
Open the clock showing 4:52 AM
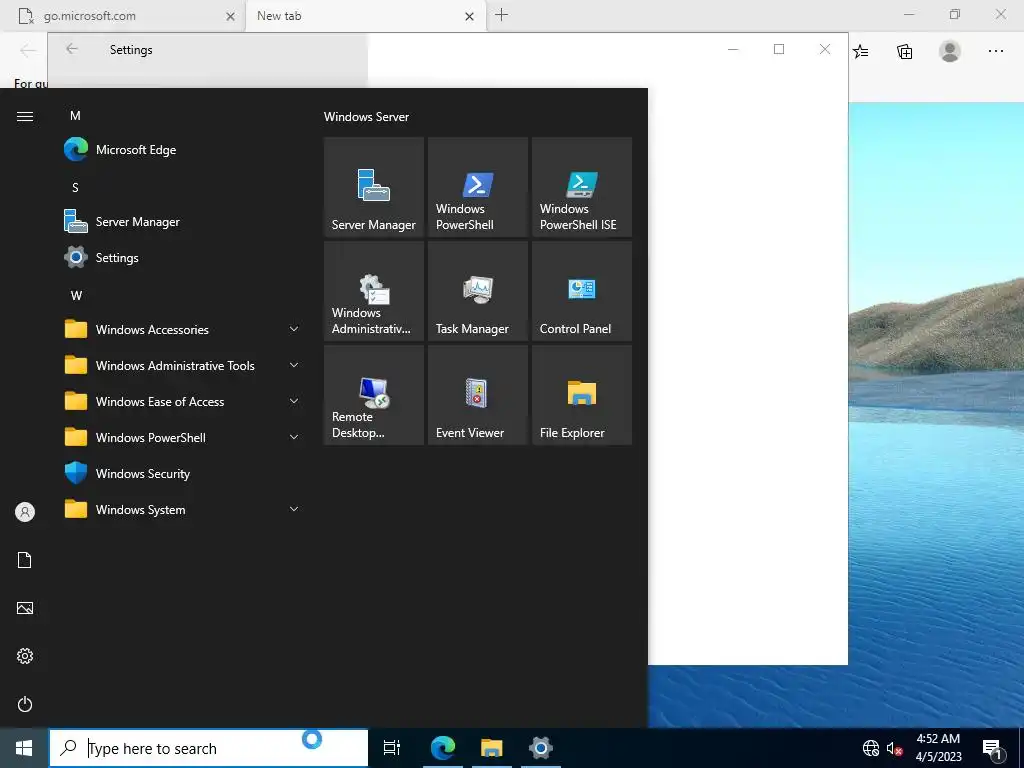tap(938, 748)
